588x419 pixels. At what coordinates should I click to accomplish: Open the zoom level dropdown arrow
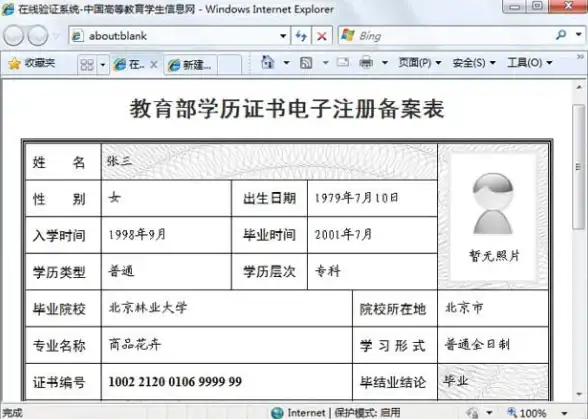564,413
